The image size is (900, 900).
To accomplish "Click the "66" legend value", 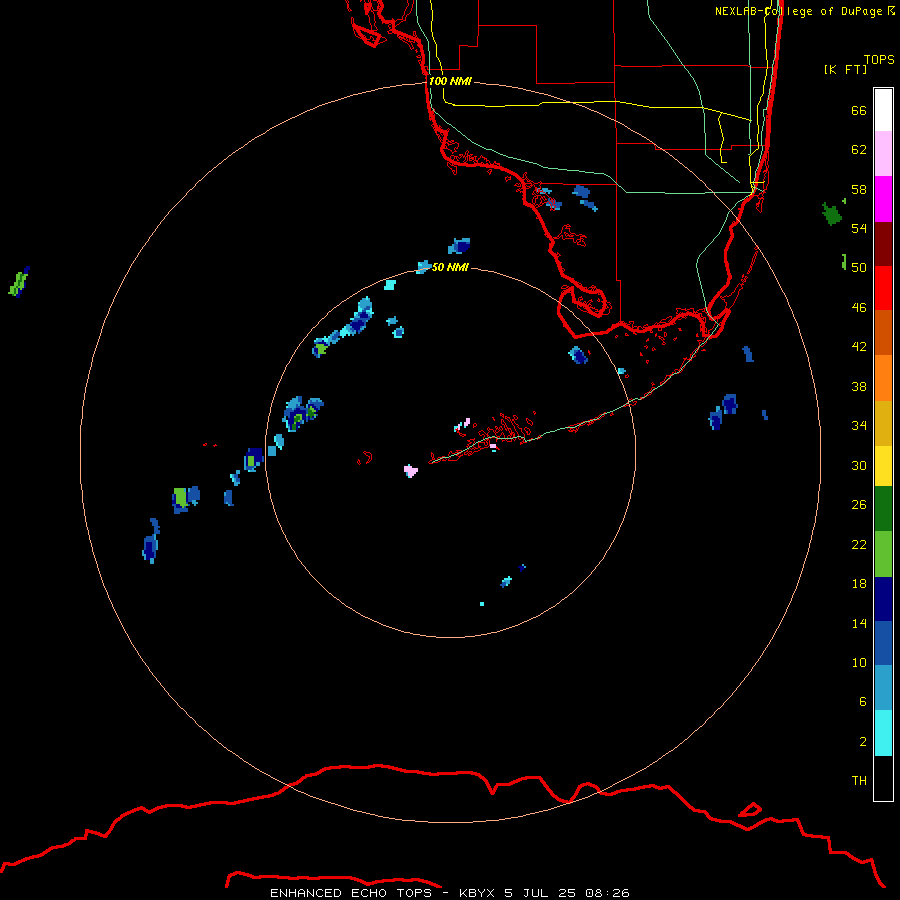I will coord(859,110).
